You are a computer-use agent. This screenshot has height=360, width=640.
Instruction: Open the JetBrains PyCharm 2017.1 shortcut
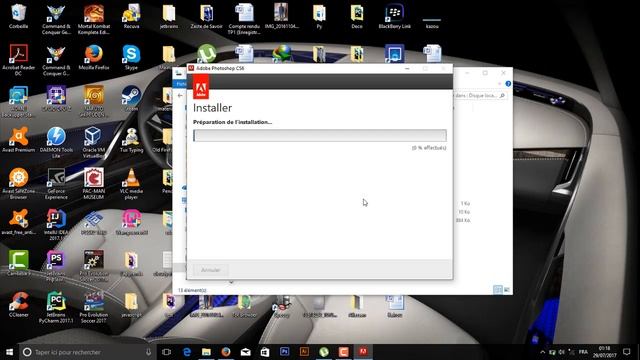click(x=56, y=307)
